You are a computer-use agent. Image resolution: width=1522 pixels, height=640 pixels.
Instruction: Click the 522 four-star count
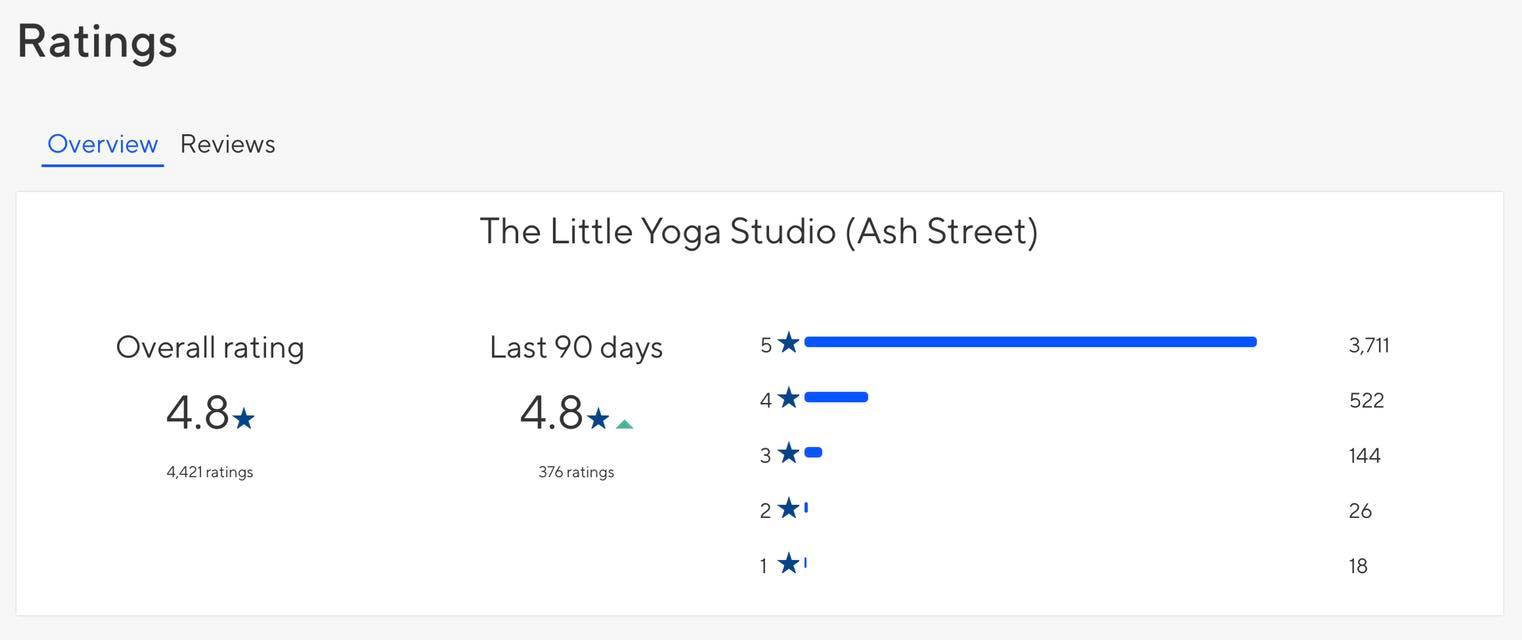tap(1366, 401)
